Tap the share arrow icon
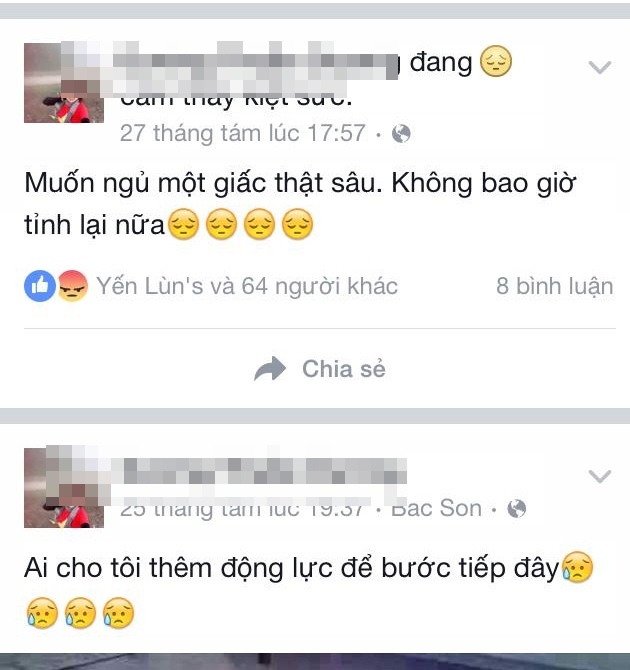The height and width of the screenshot is (670, 630). point(270,368)
